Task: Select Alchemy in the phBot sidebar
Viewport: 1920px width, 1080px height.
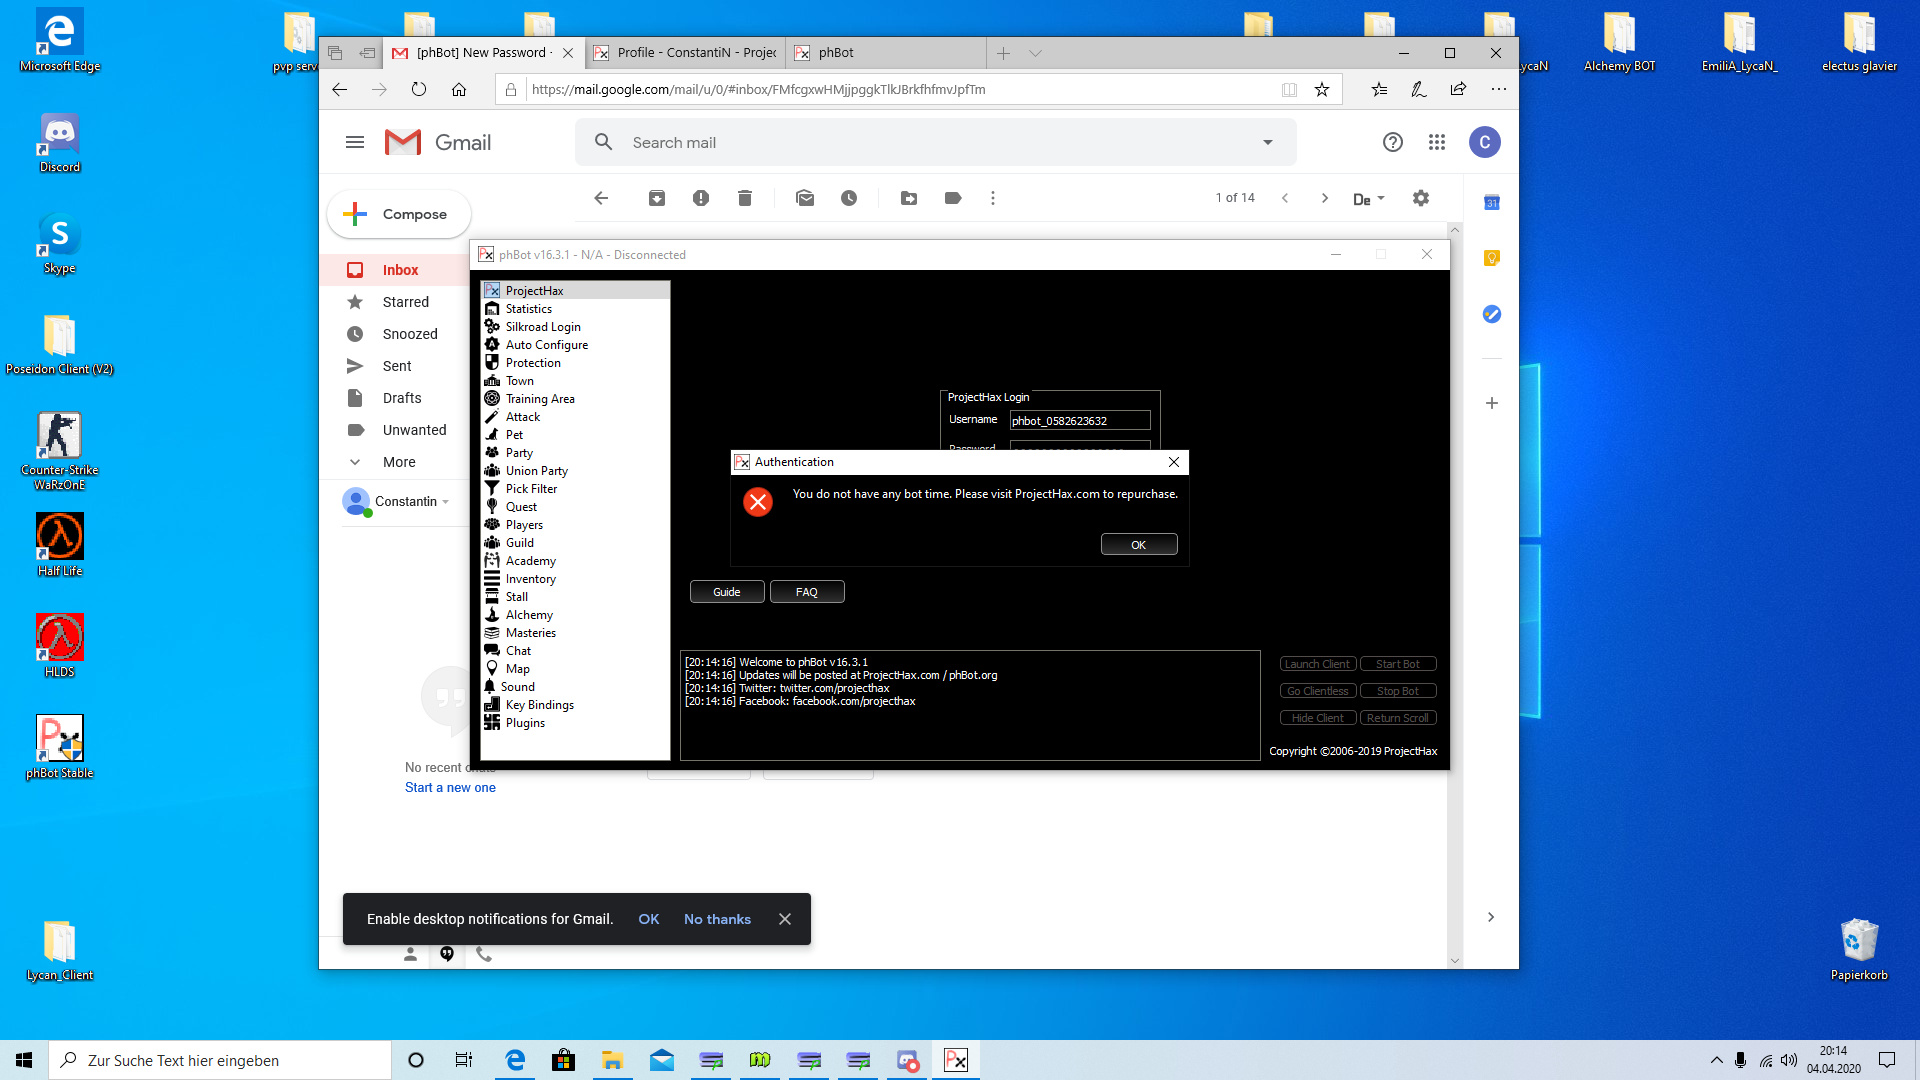Action: coord(529,615)
